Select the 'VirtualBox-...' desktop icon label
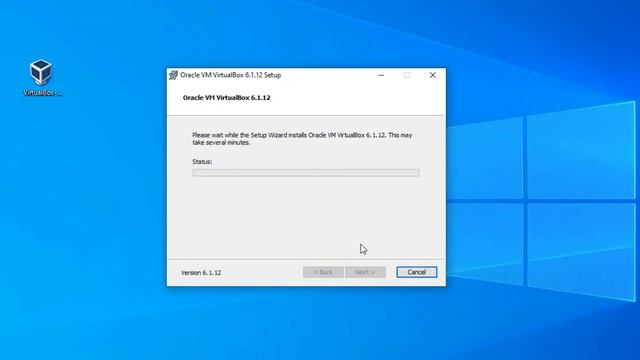 pyautogui.click(x=42, y=93)
